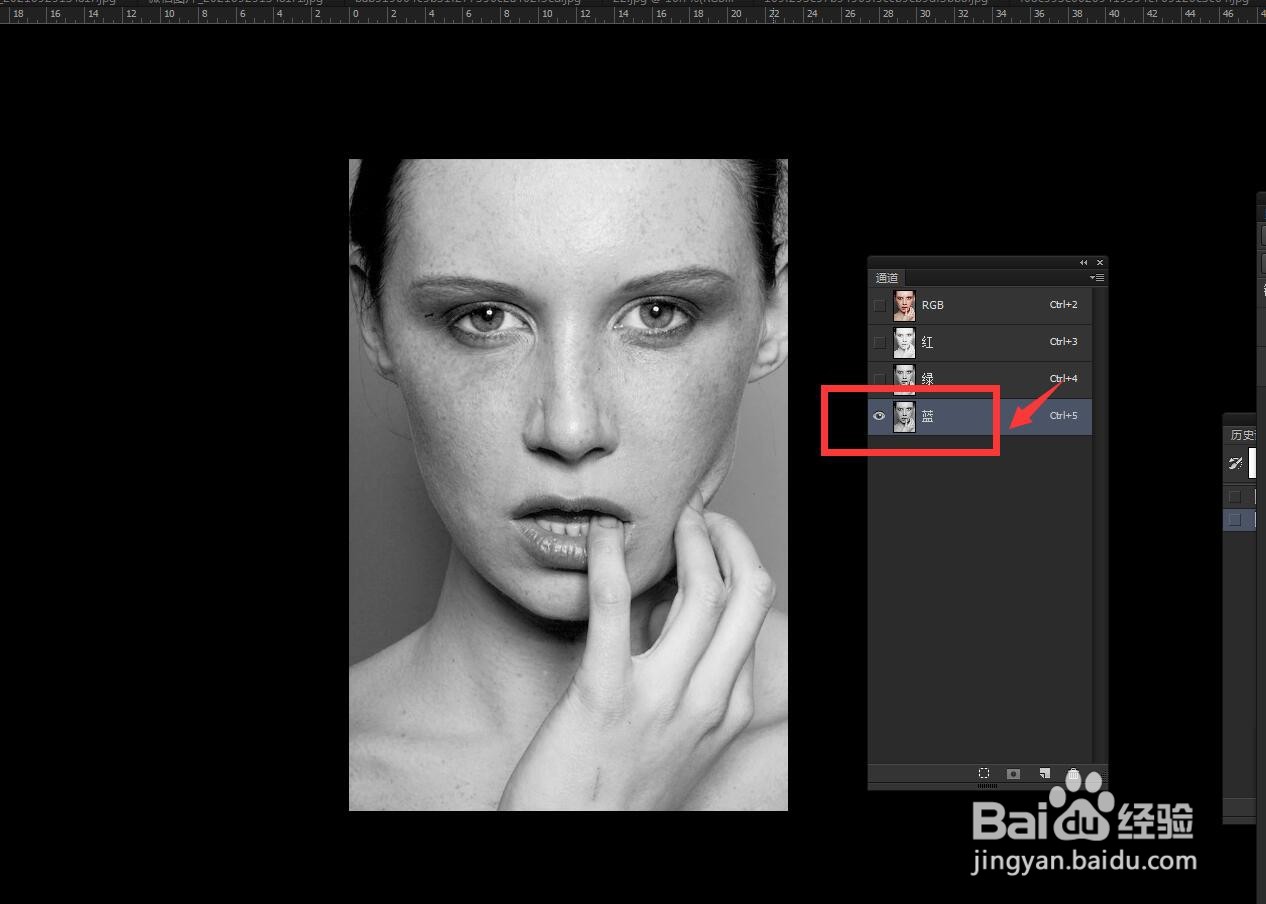Toggle visibility of the 红 channel
Screen dimensions: 1266x904
point(880,342)
